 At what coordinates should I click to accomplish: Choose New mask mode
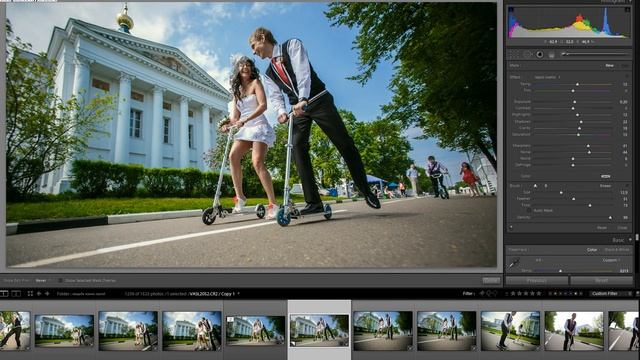coord(609,66)
